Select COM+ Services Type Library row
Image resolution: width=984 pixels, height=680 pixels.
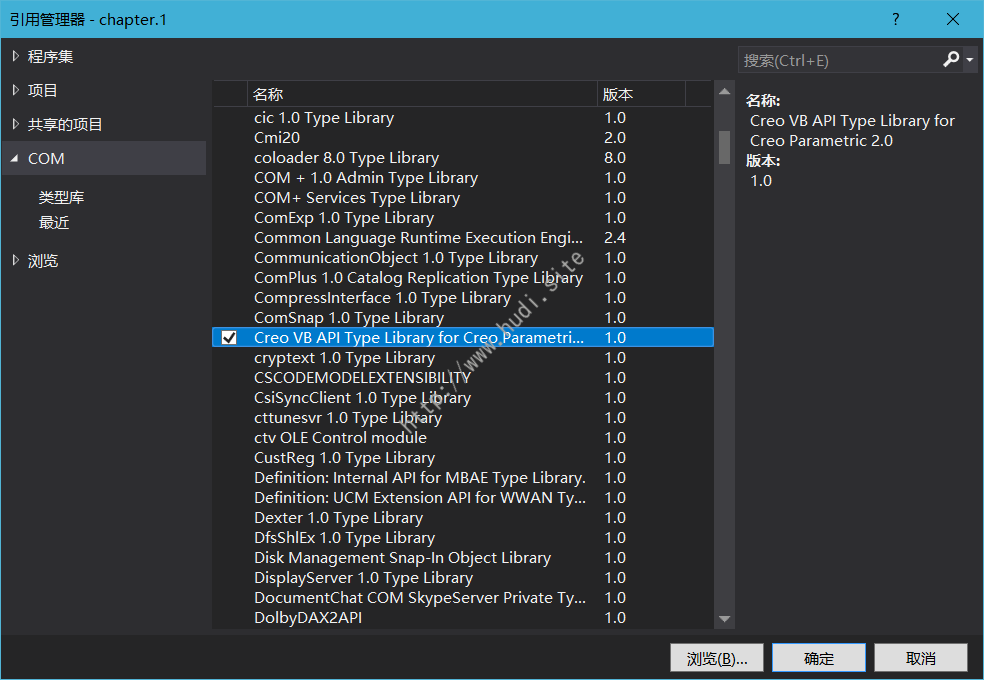tap(463, 198)
